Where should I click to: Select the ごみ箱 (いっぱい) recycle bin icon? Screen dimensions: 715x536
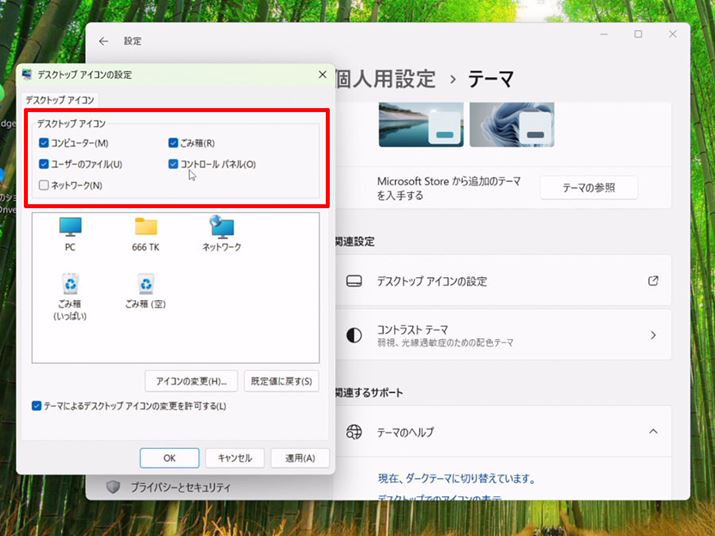(x=70, y=284)
